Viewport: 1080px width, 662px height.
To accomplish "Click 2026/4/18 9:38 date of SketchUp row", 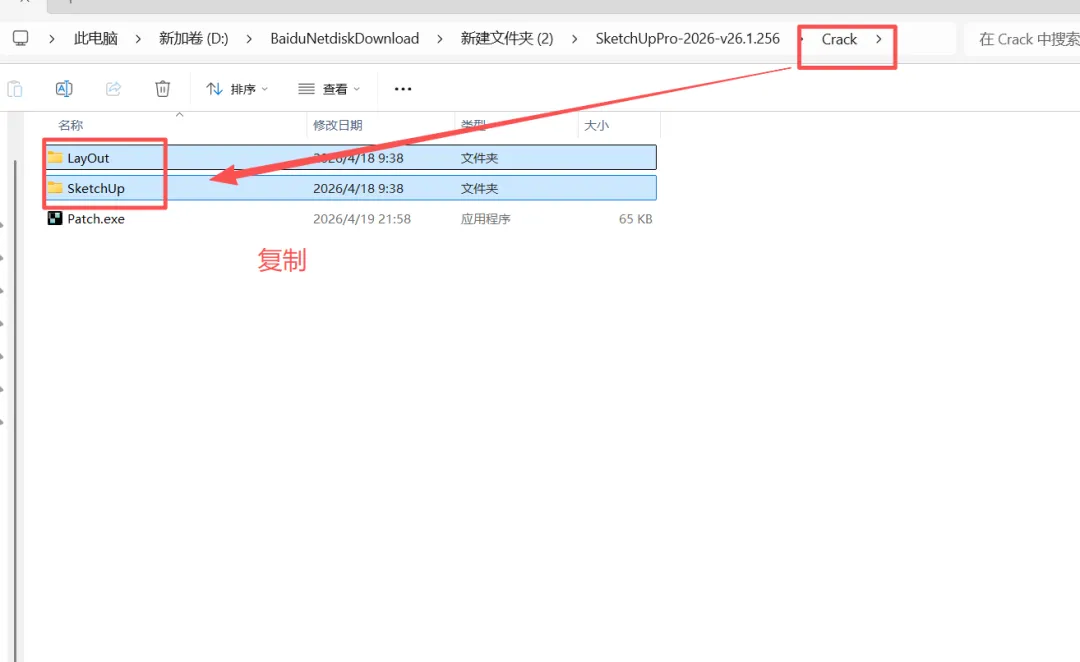I will point(358,188).
